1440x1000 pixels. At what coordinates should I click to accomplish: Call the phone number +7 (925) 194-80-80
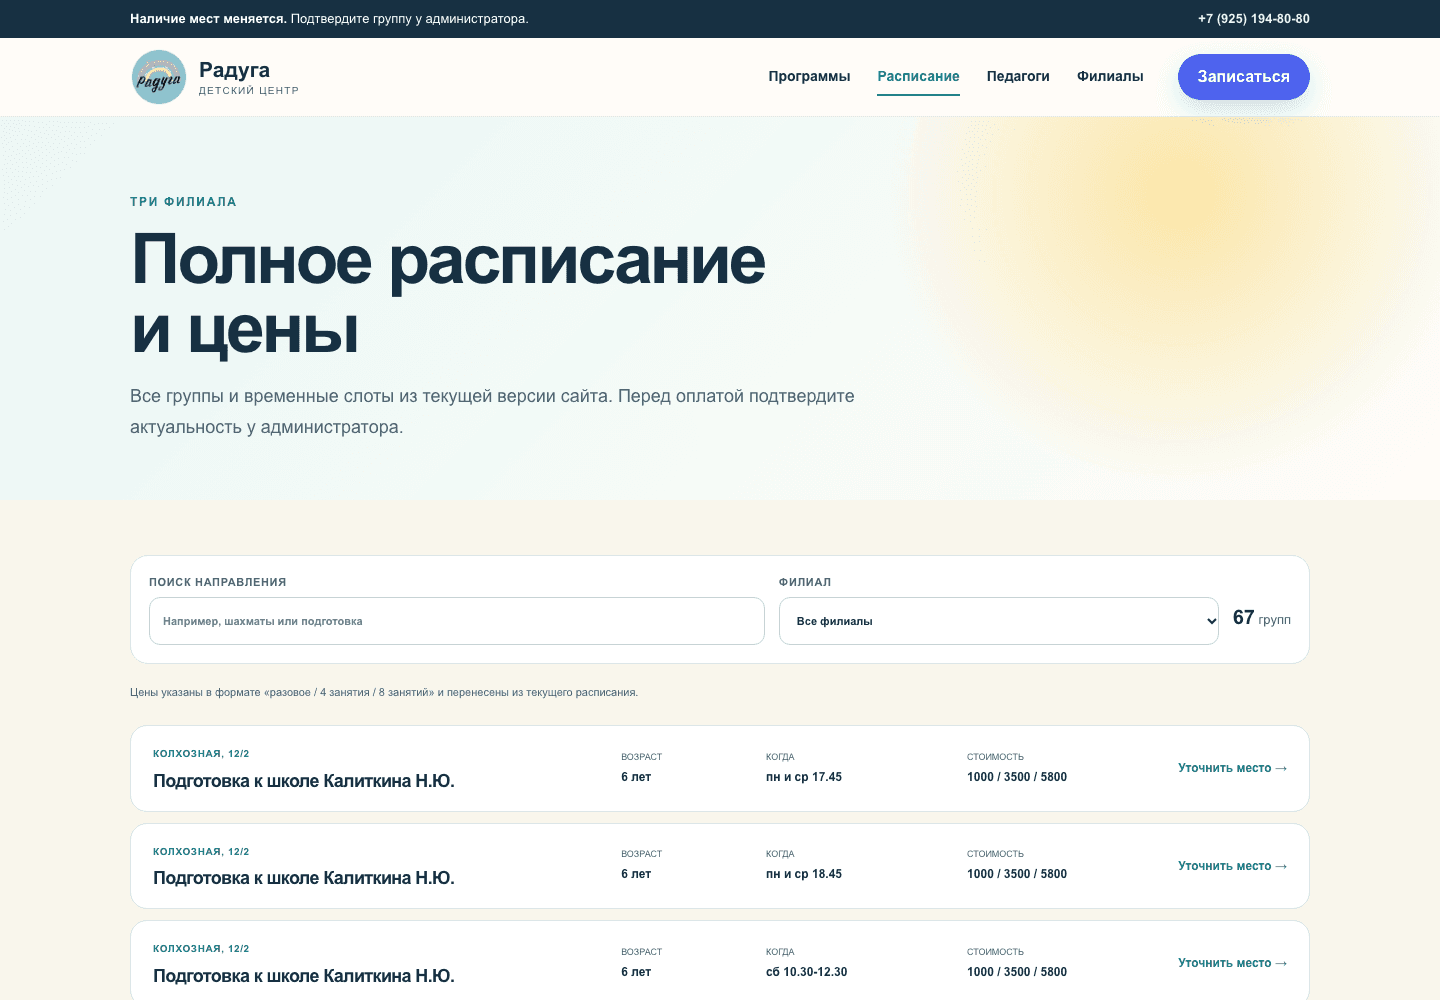[x=1254, y=19]
